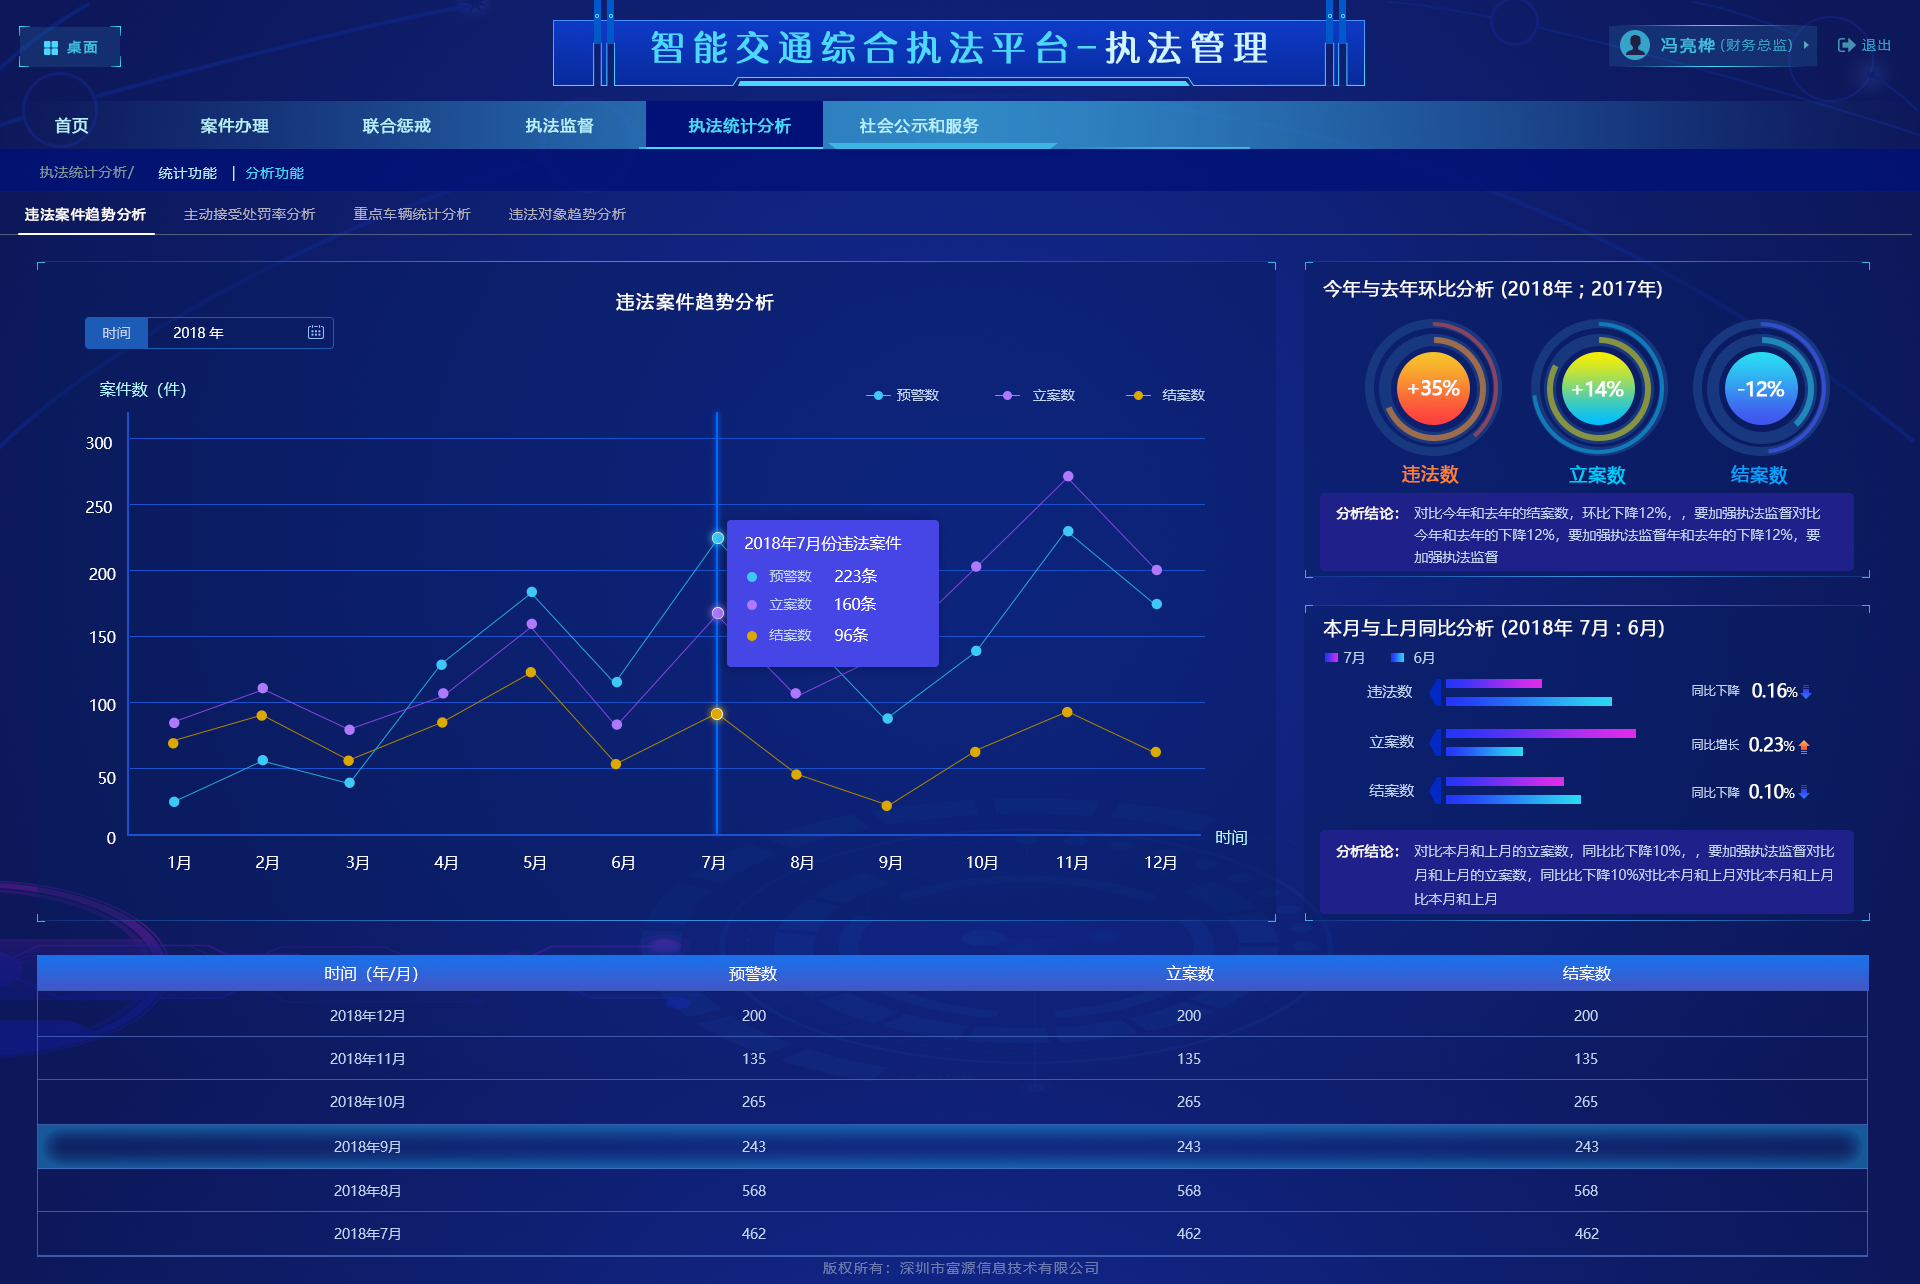This screenshot has width=1920, height=1284.
Task: Click the user avatar icon for 冯亮桦
Action: (1636, 44)
